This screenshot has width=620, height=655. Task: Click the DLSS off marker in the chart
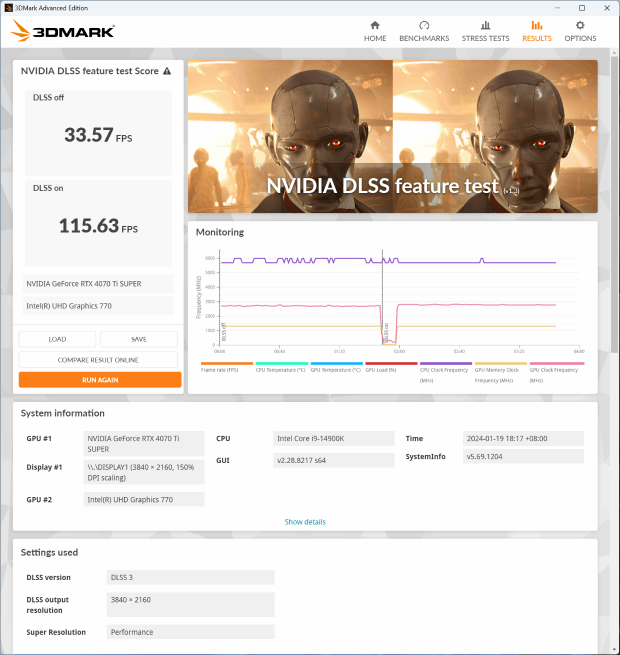click(x=224, y=332)
